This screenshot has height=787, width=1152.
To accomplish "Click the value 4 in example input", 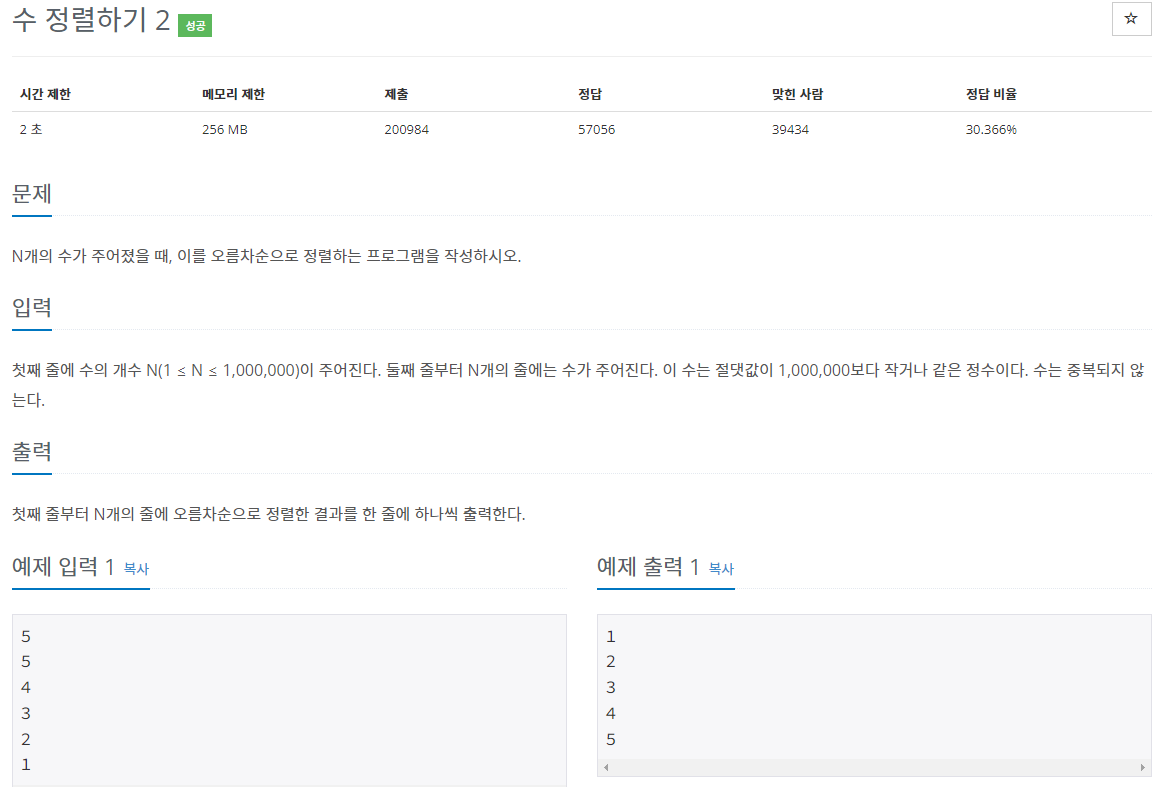I will click(x=26, y=688).
